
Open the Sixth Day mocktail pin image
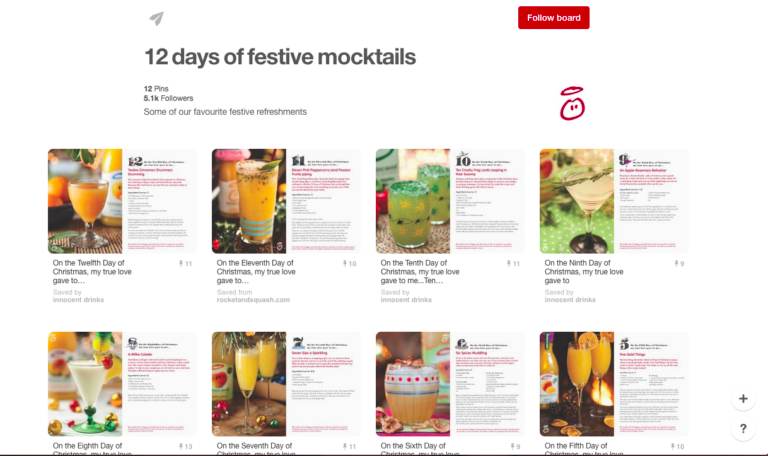pyautogui.click(x=450, y=384)
